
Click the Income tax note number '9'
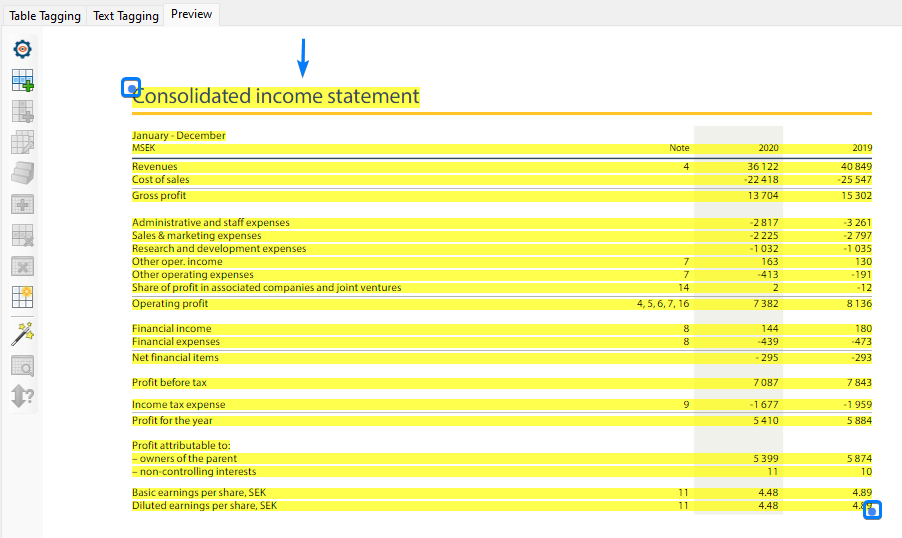(x=686, y=405)
